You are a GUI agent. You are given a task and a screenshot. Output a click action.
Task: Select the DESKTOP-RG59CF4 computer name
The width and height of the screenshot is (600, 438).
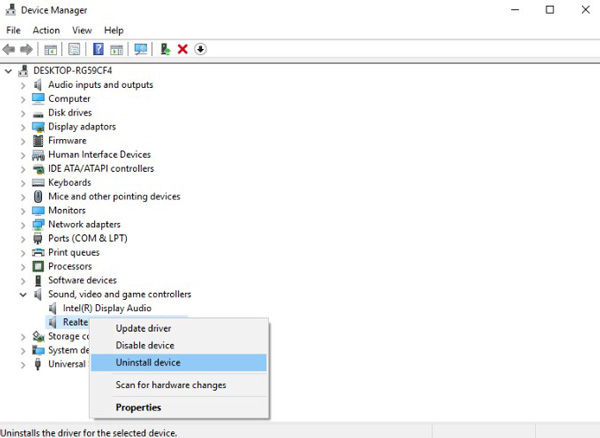72,71
